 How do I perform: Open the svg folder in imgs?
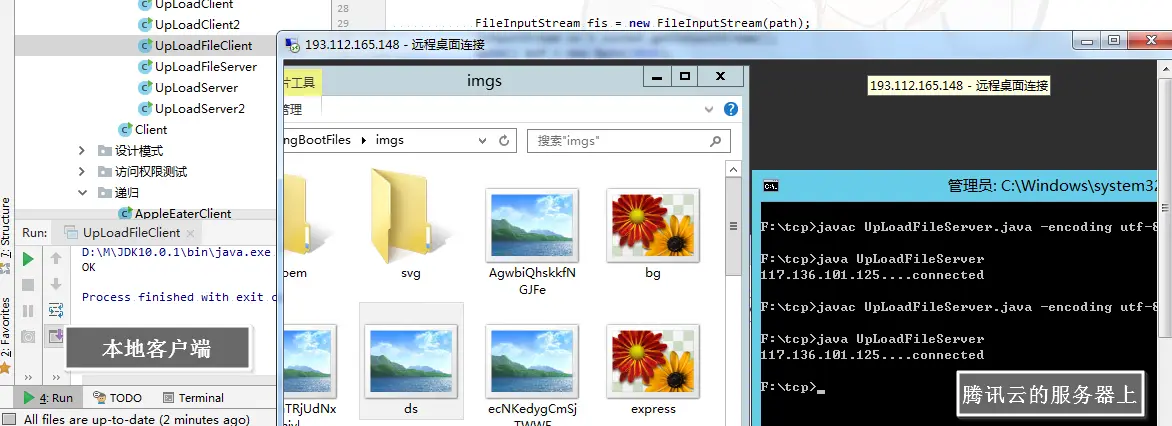click(x=410, y=224)
